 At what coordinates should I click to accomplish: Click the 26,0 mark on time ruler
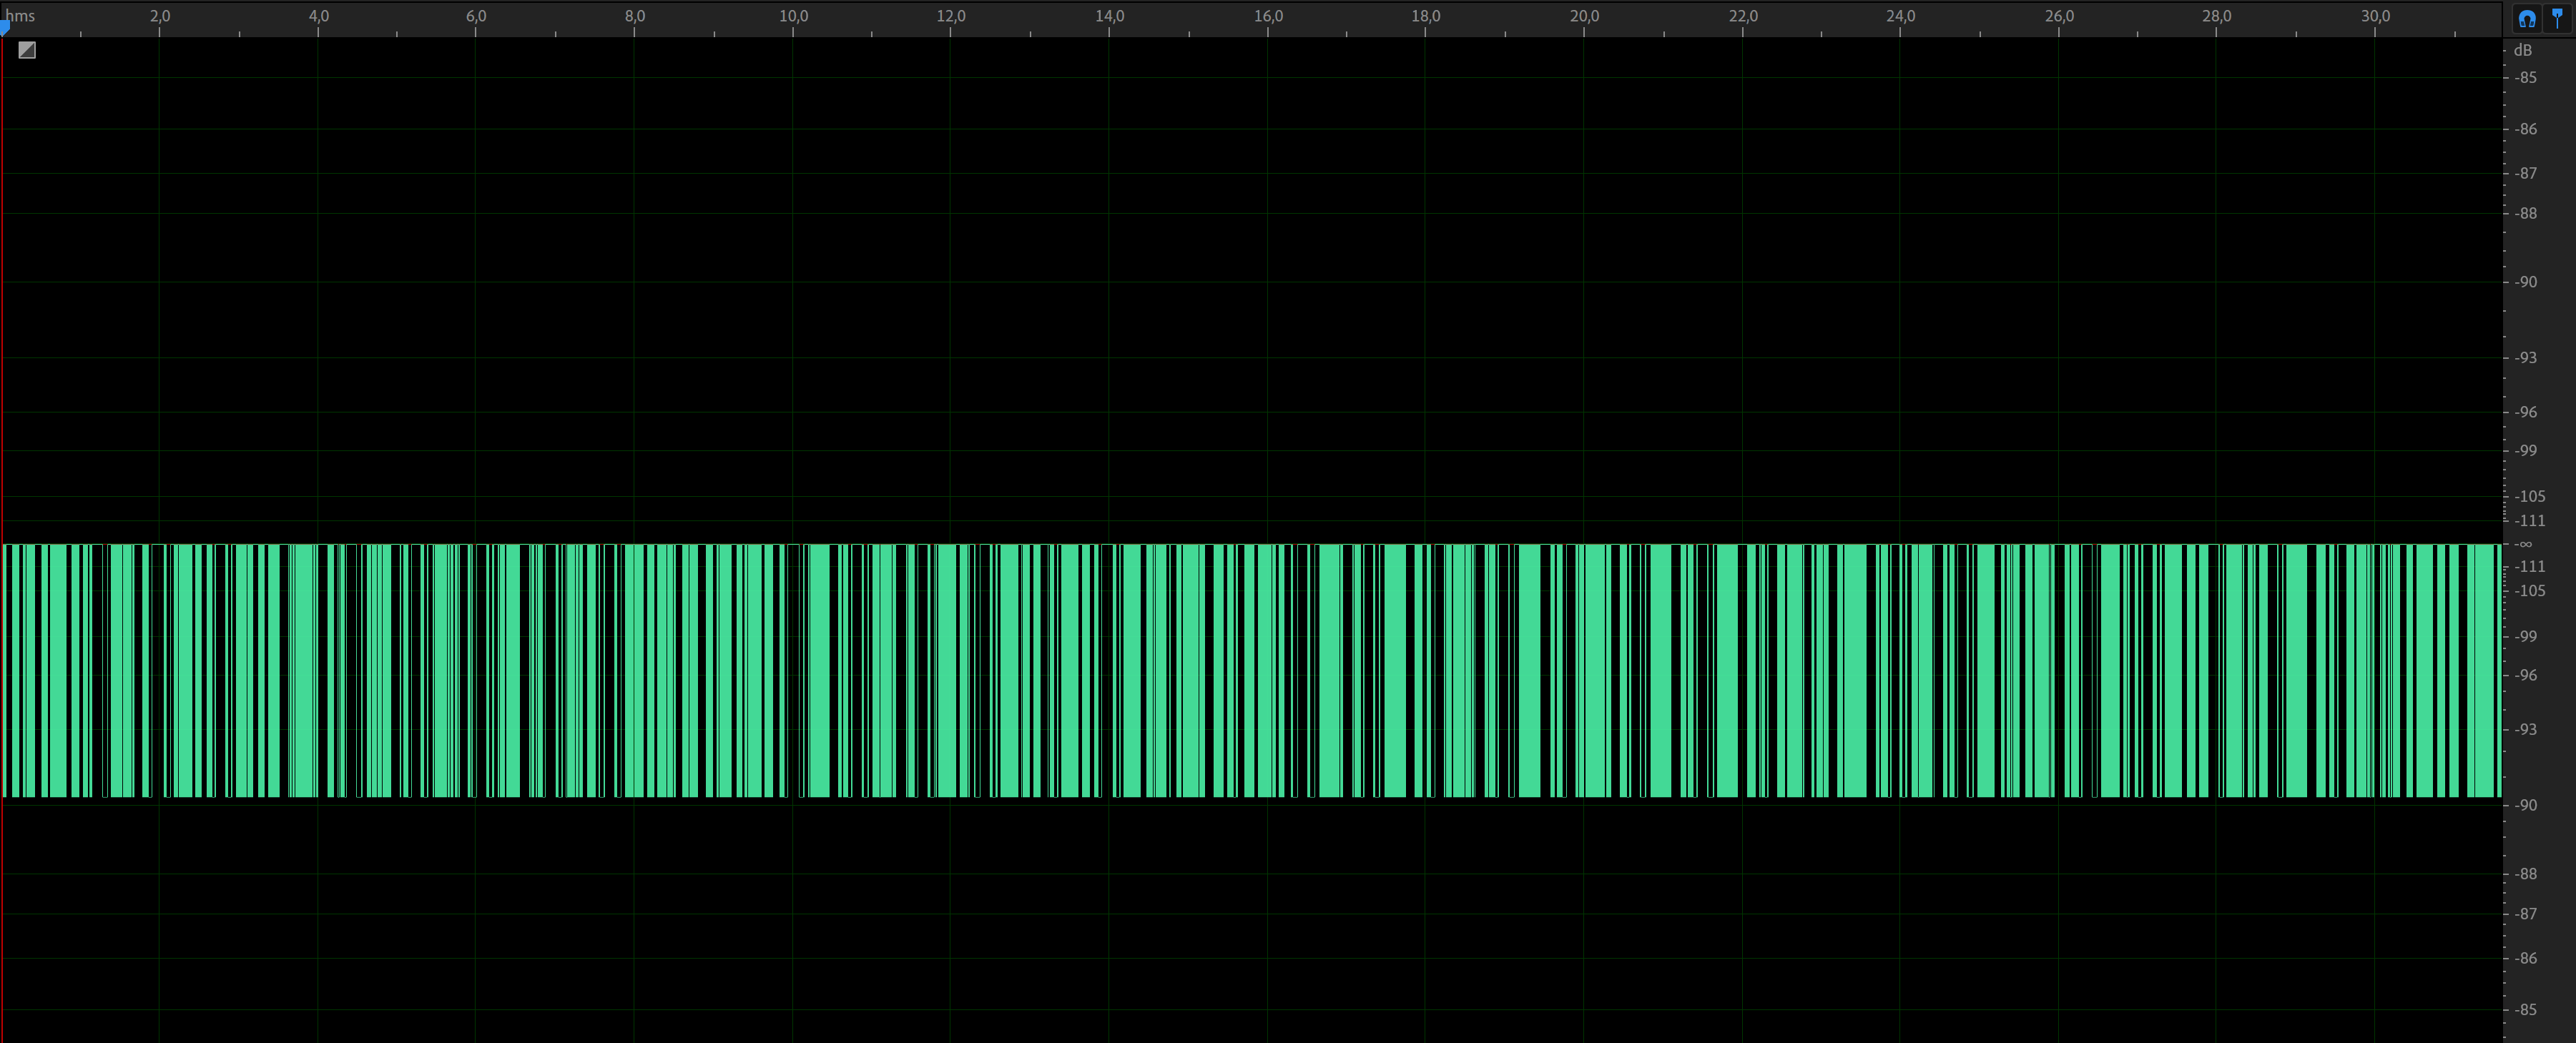2059,16
